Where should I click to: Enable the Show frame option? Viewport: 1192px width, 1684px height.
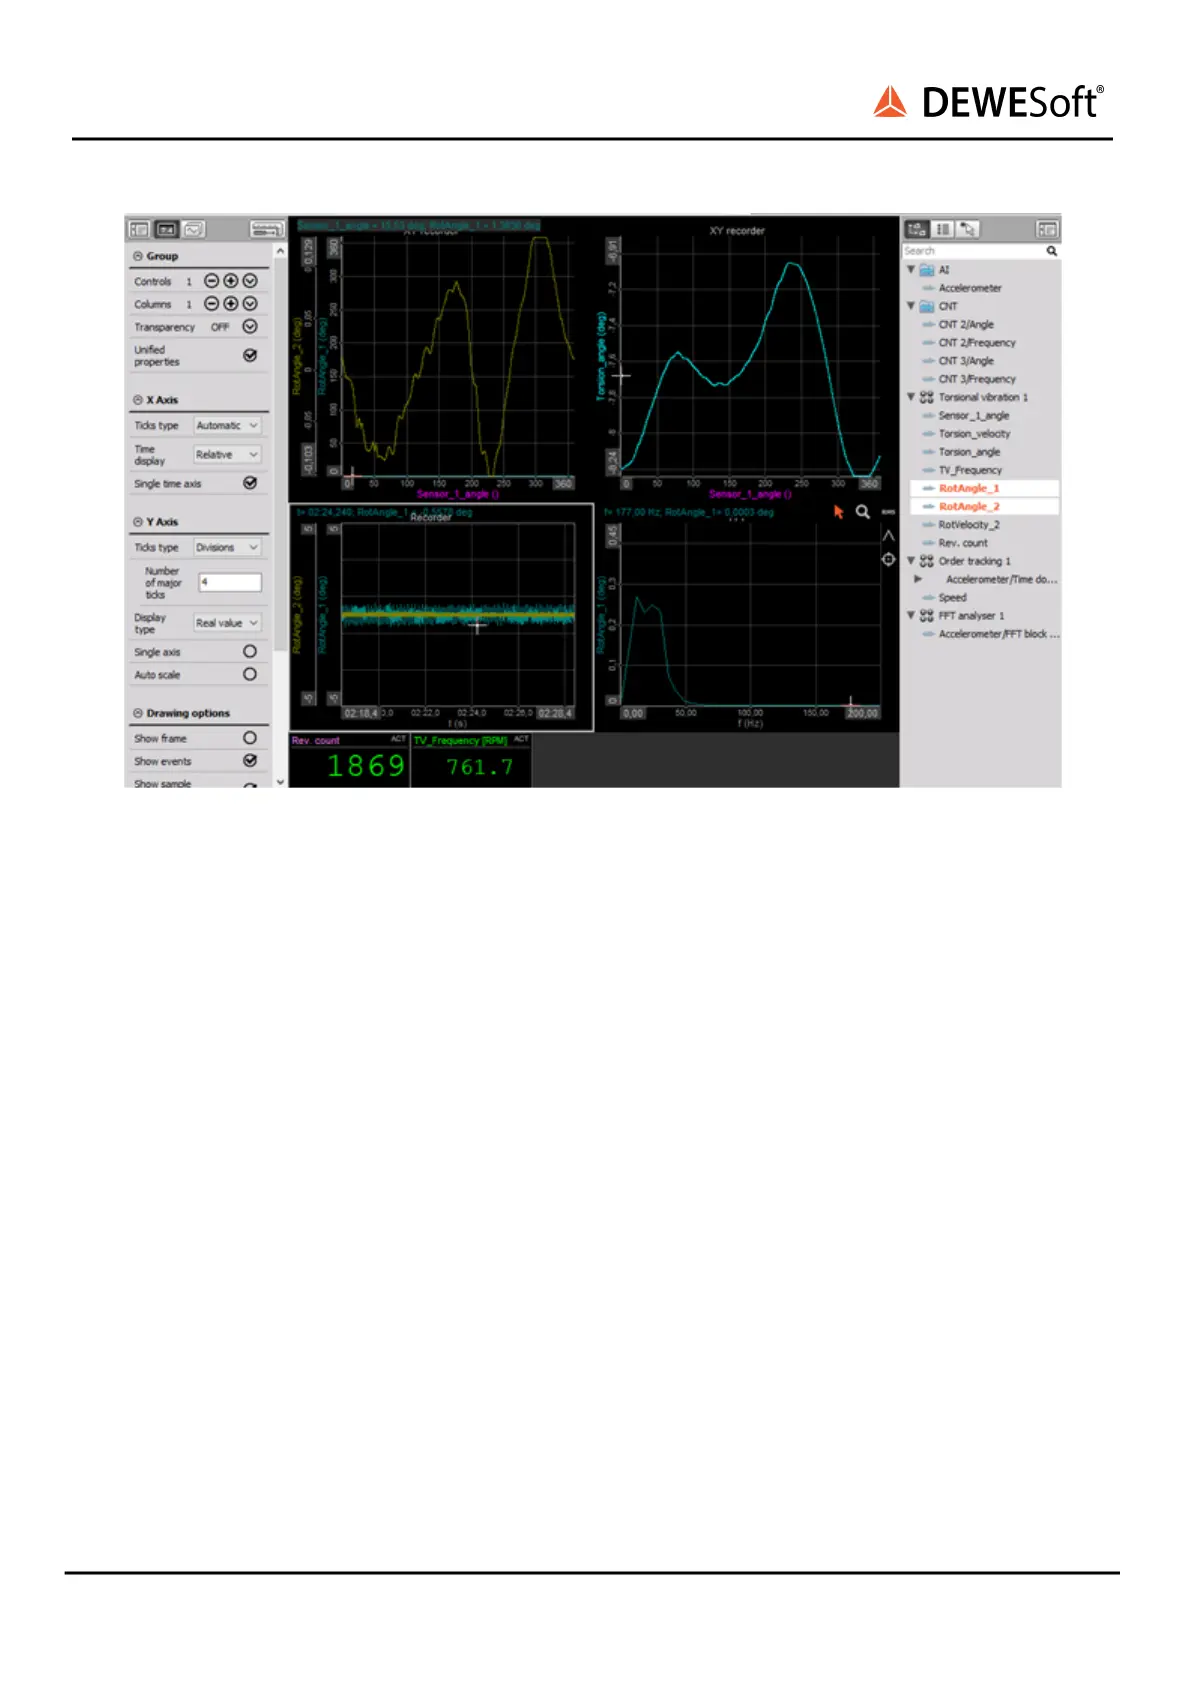[x=250, y=738]
